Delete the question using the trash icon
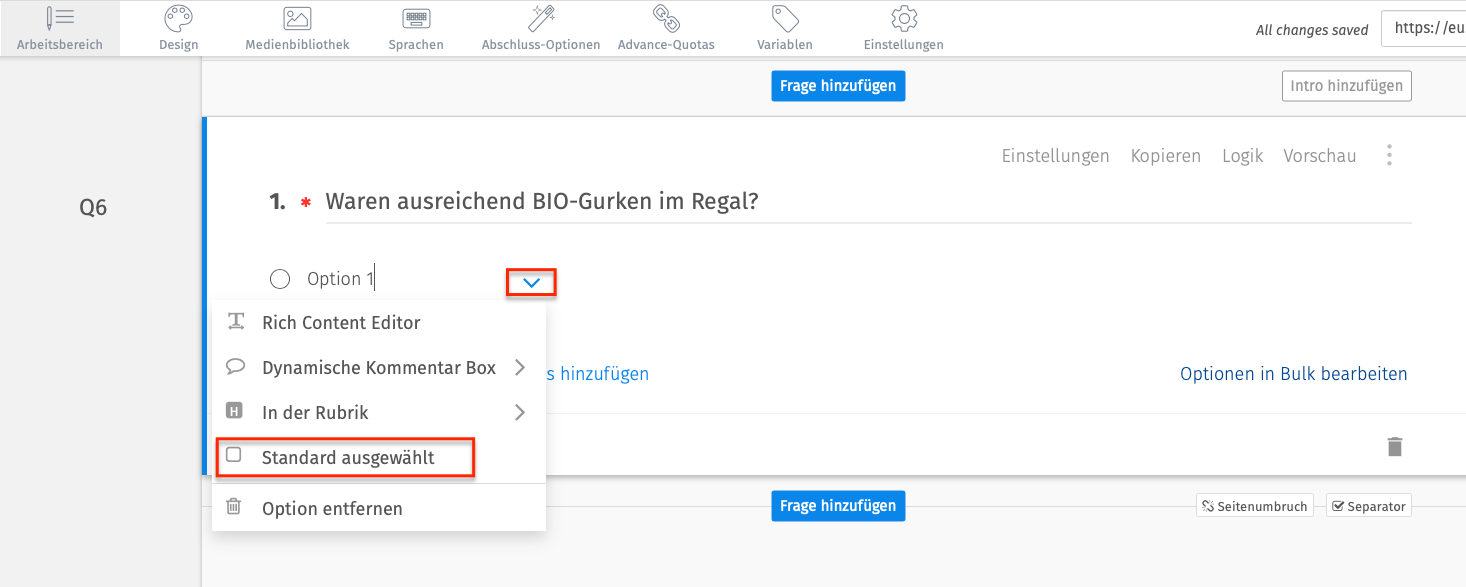Screen dimensions: 1466x587 click(1395, 447)
